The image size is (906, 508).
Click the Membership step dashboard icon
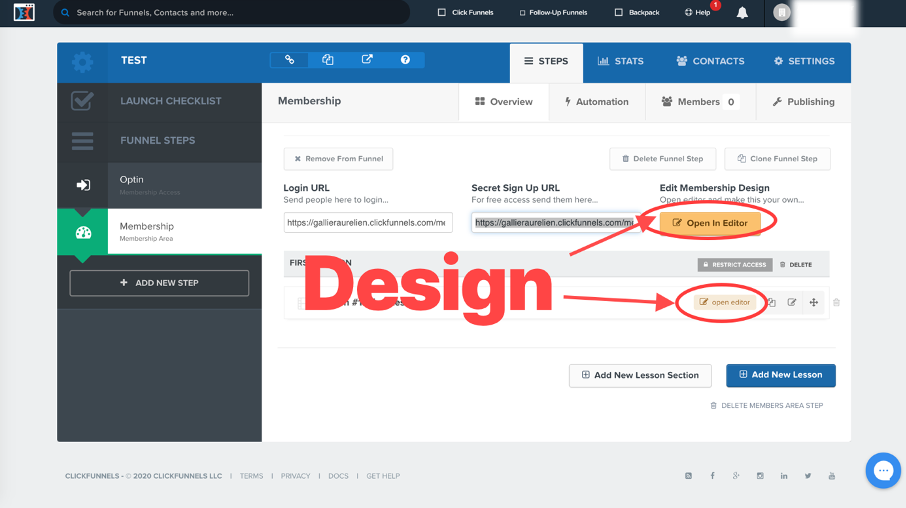coord(83,232)
